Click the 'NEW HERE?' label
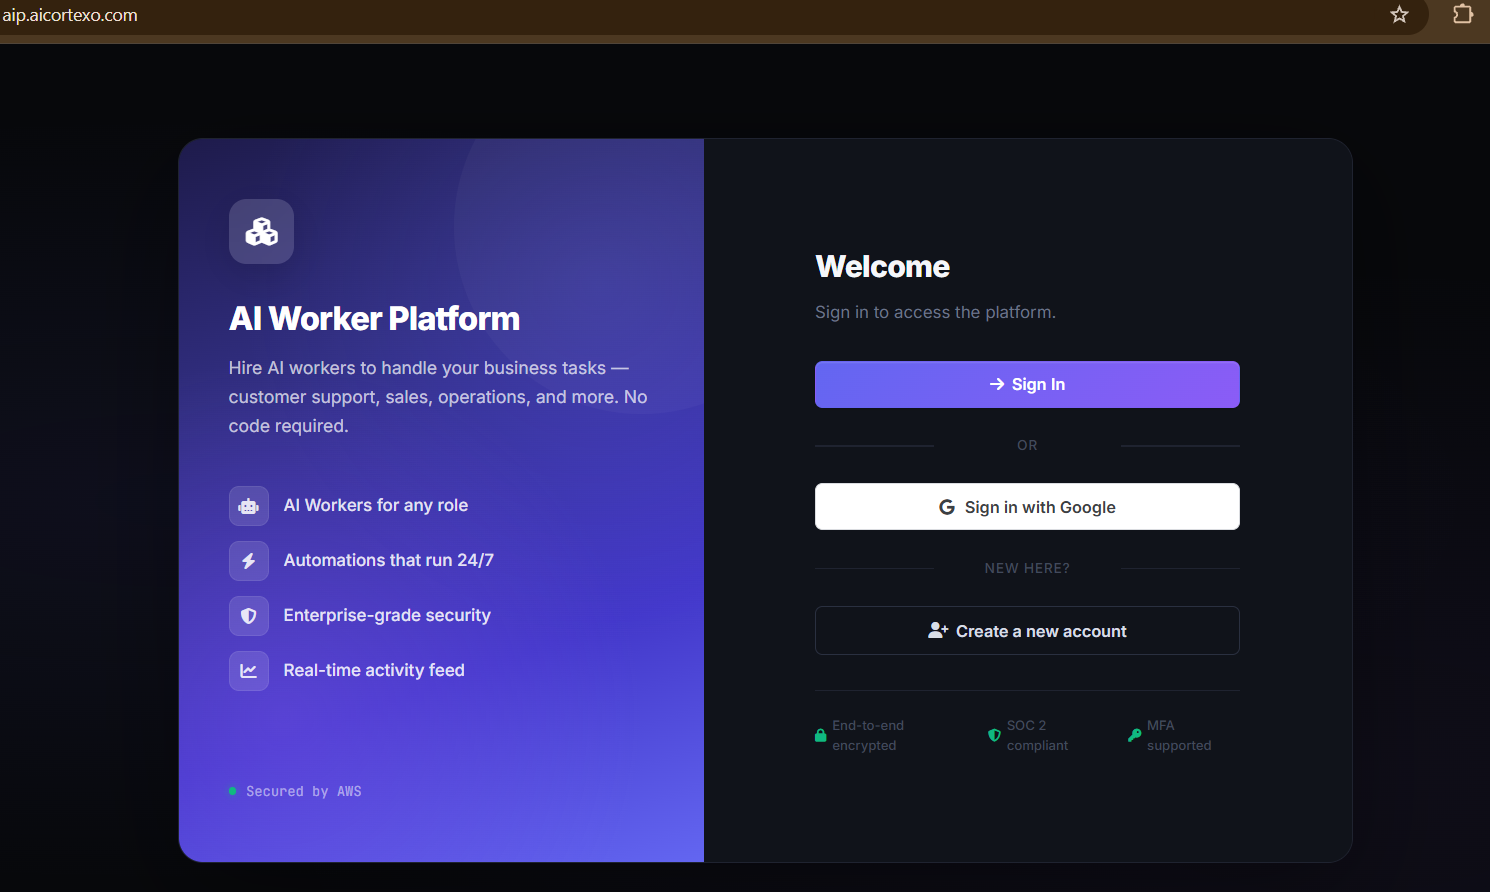1490x892 pixels. point(1027,568)
